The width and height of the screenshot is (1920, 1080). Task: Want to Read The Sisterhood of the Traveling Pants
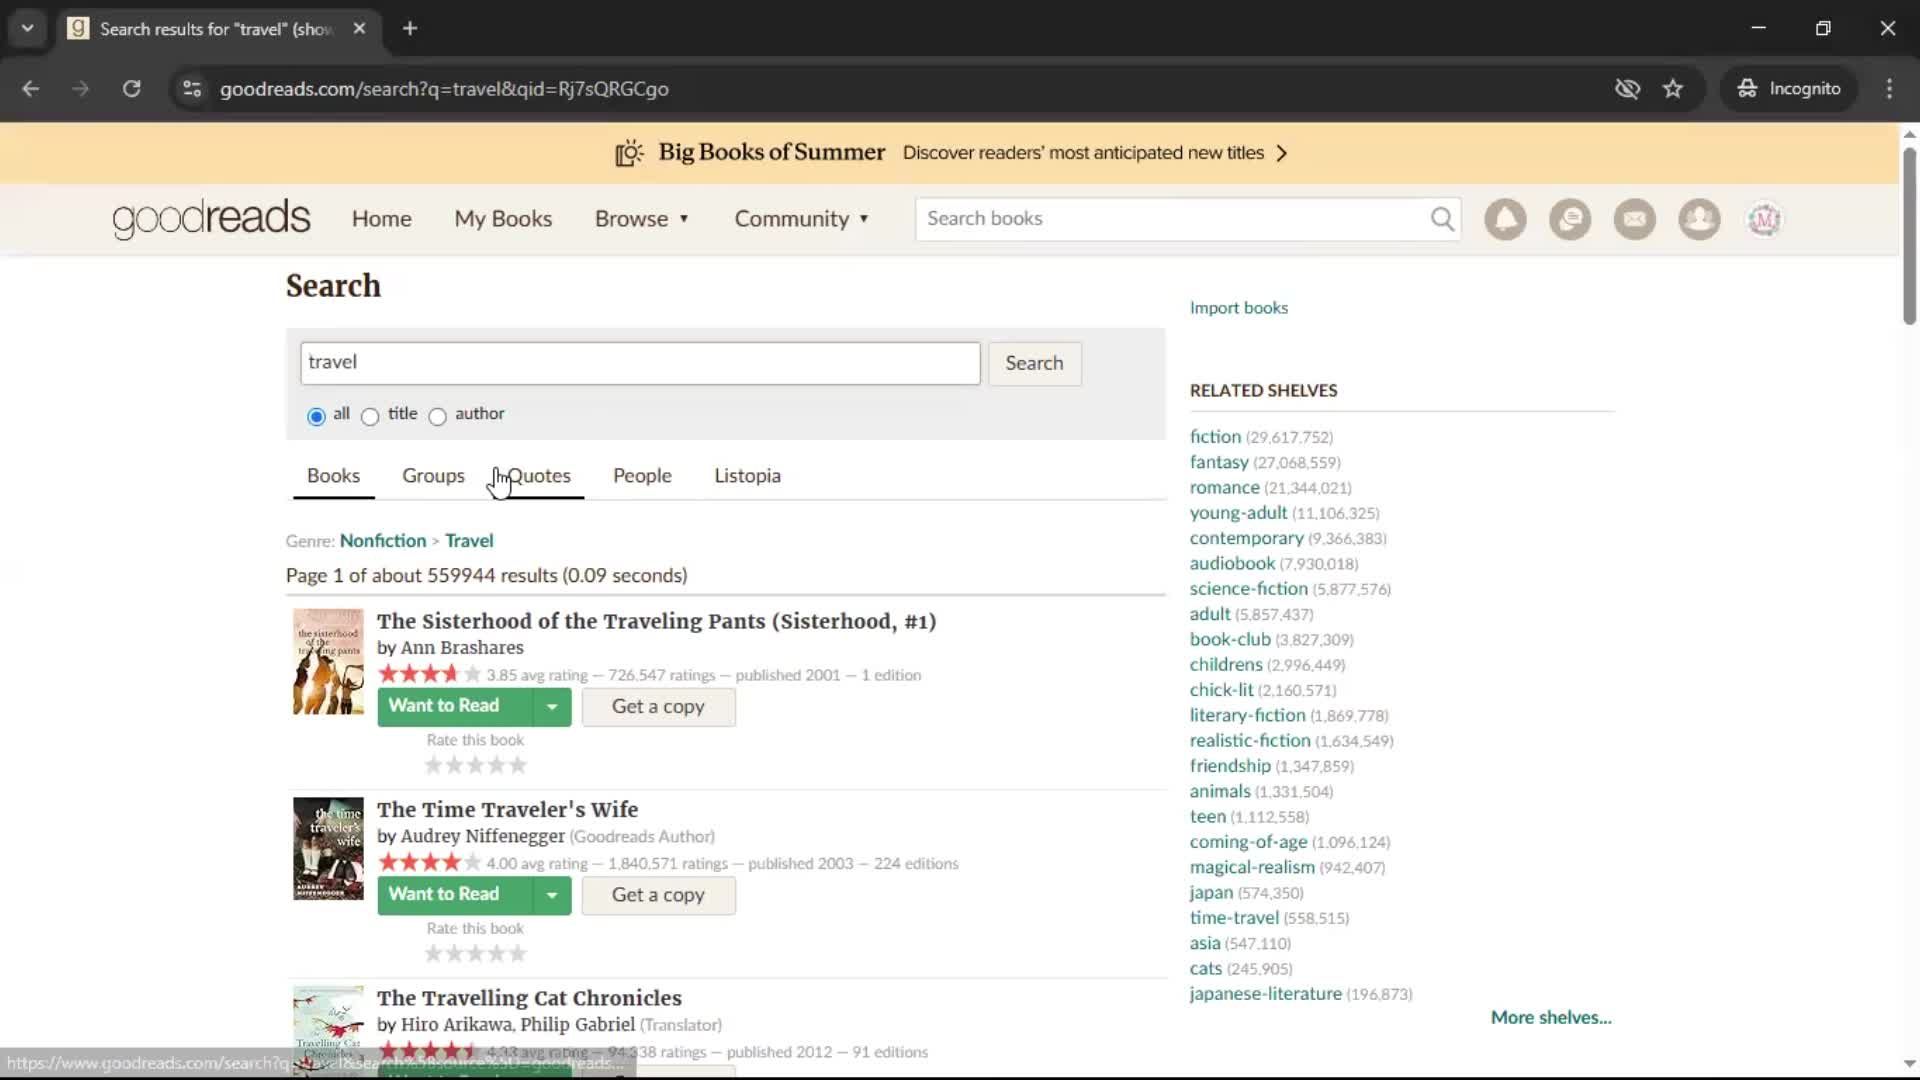(x=455, y=707)
